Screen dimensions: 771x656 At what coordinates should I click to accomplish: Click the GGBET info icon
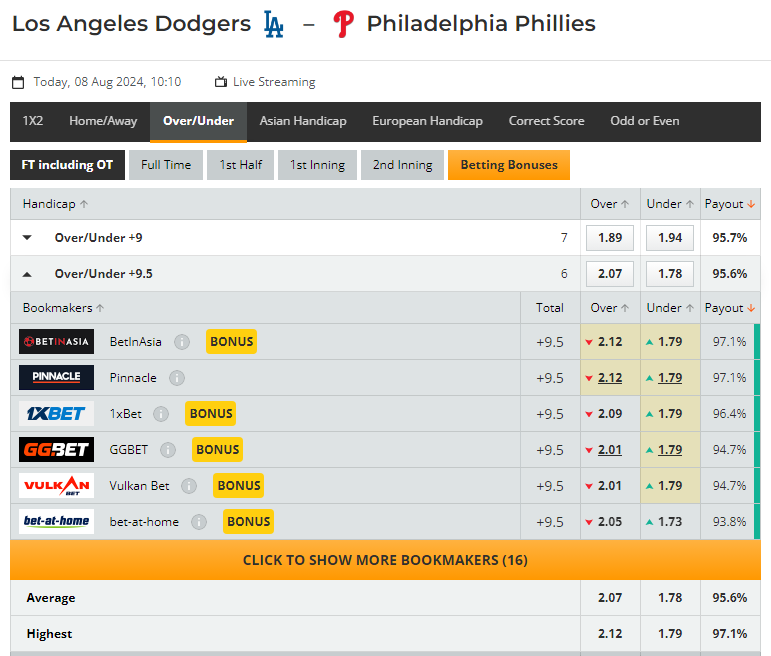(x=168, y=449)
